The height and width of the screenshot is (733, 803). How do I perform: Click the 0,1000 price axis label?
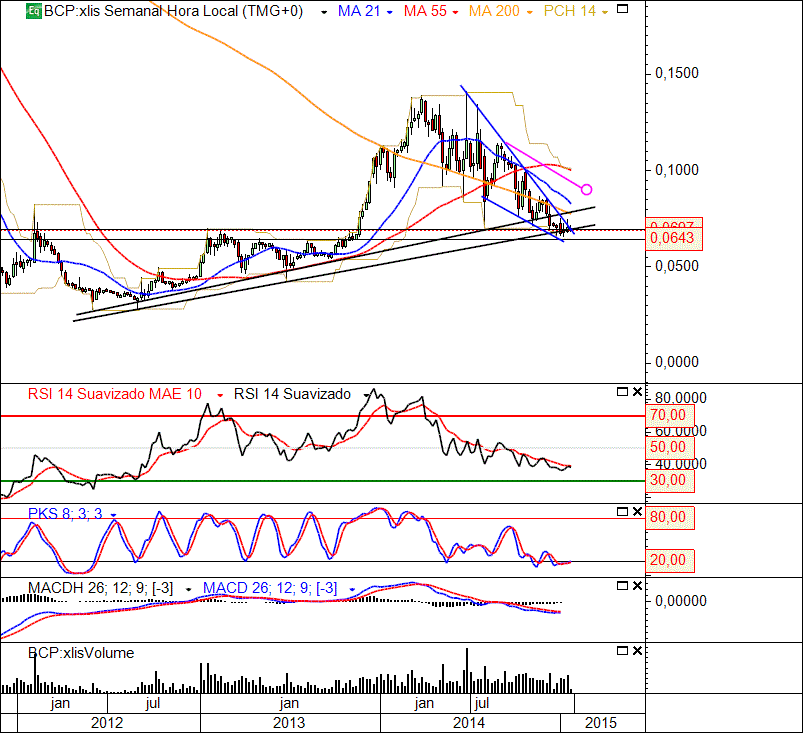click(677, 170)
